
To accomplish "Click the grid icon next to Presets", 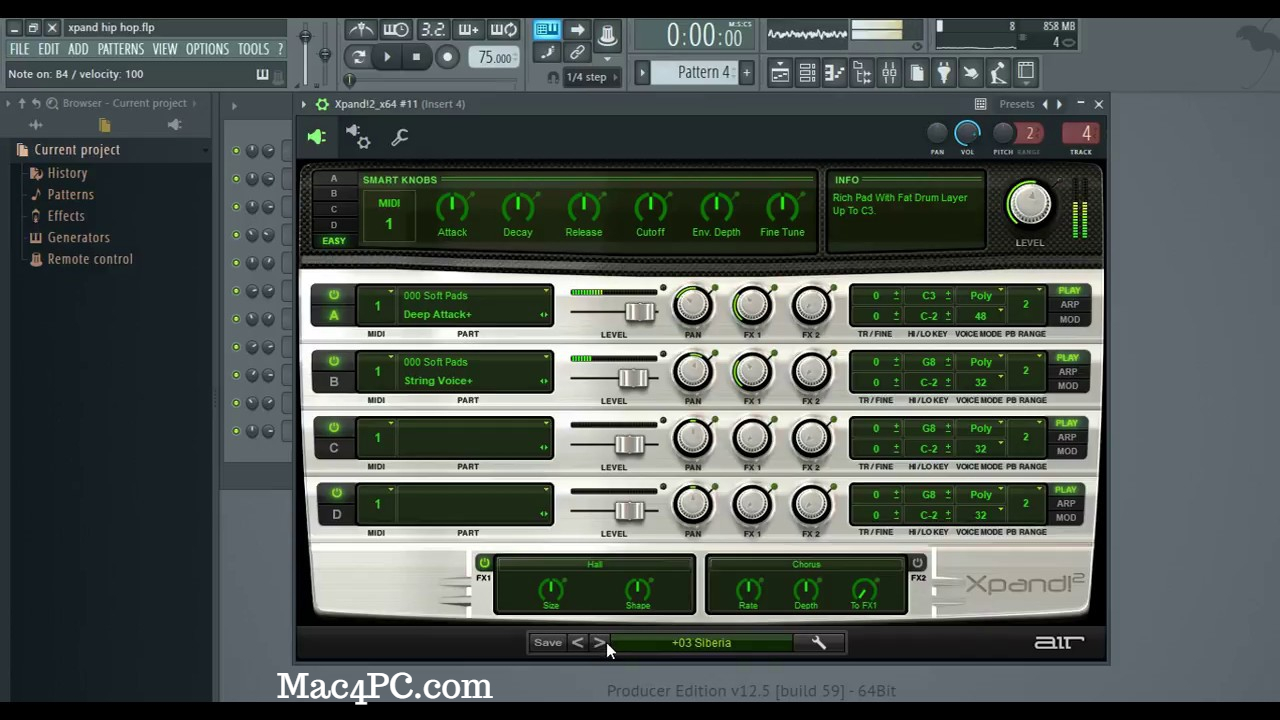I will pyautogui.click(x=981, y=104).
